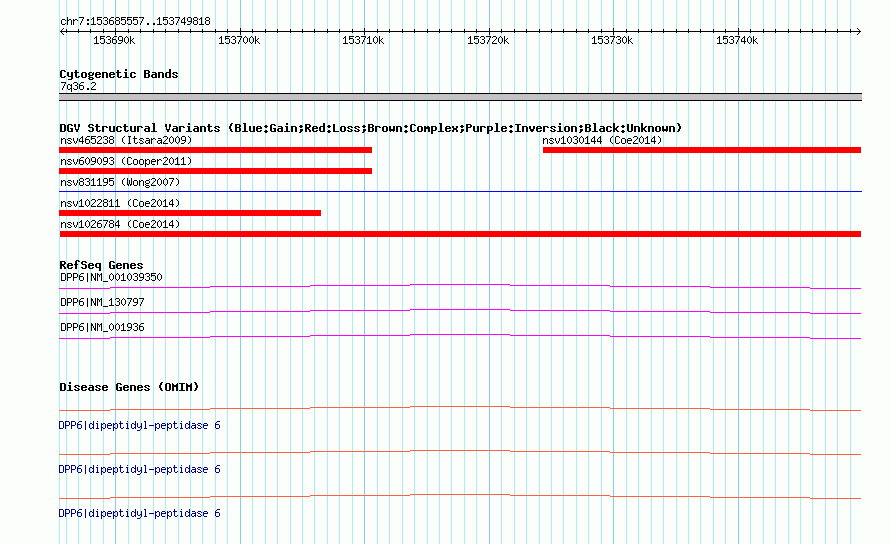Click the gray 7q36.2 cytogenetic band bar

(x=460, y=97)
